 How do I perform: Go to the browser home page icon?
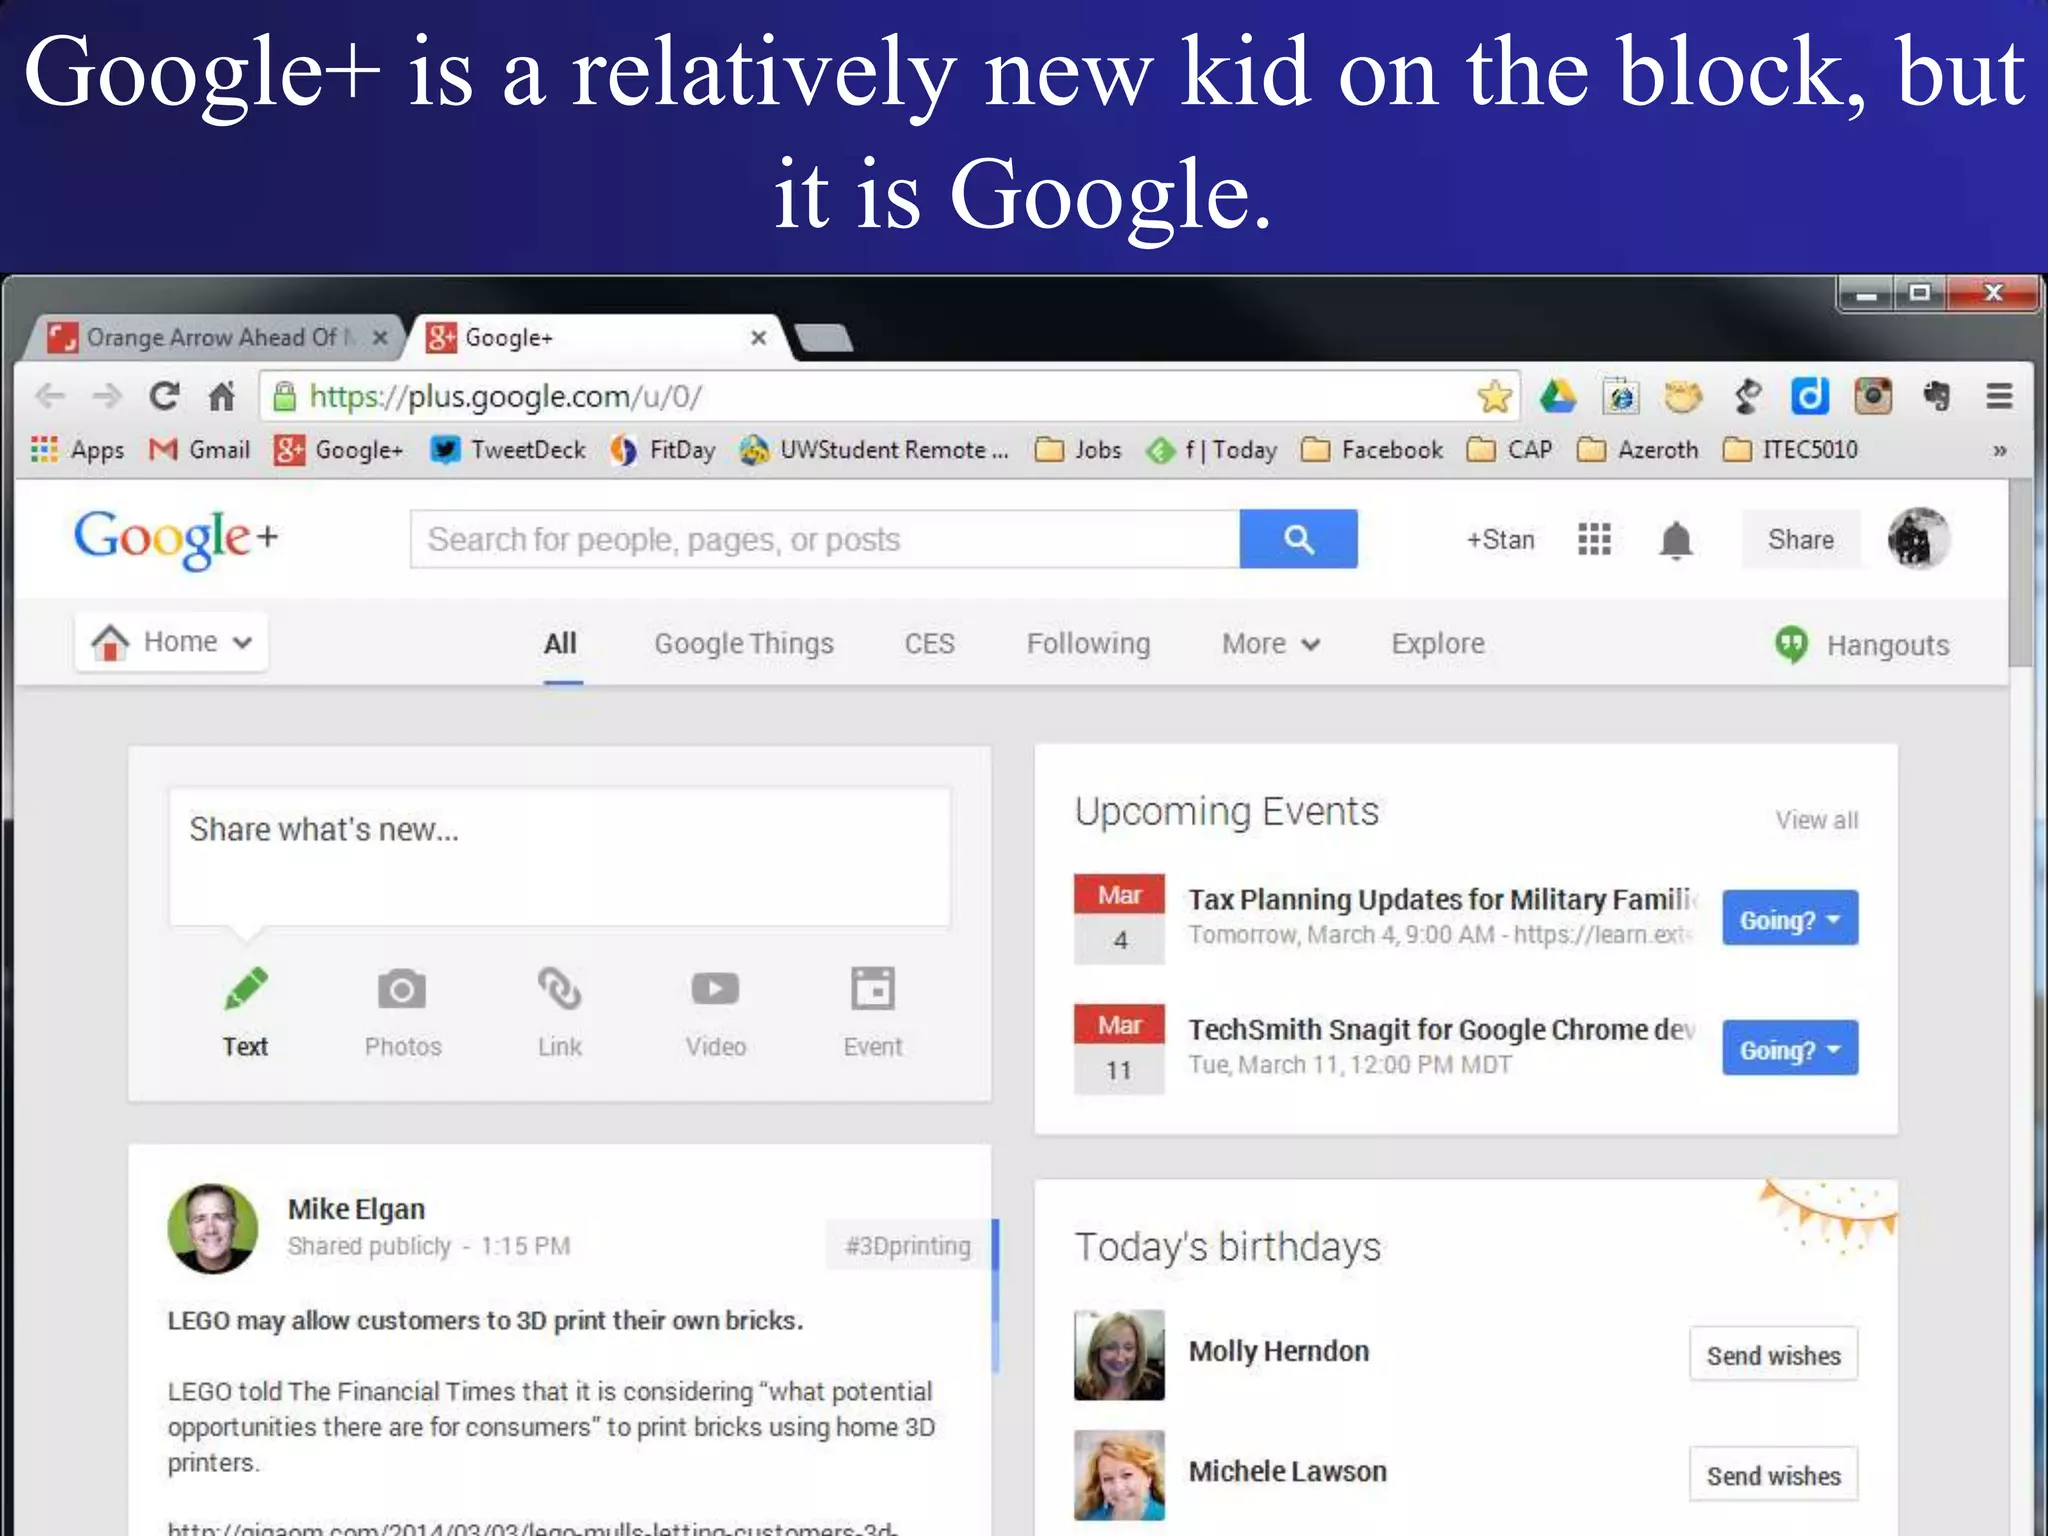point(221,397)
